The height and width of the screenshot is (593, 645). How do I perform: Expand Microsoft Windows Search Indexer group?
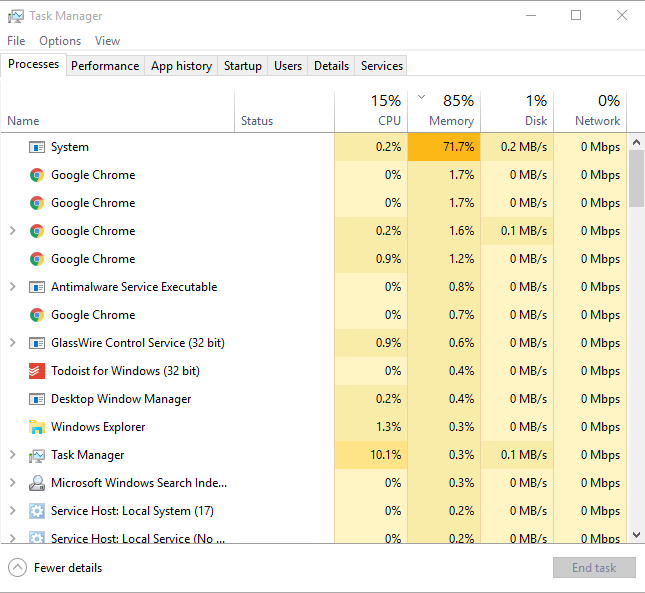pos(12,483)
